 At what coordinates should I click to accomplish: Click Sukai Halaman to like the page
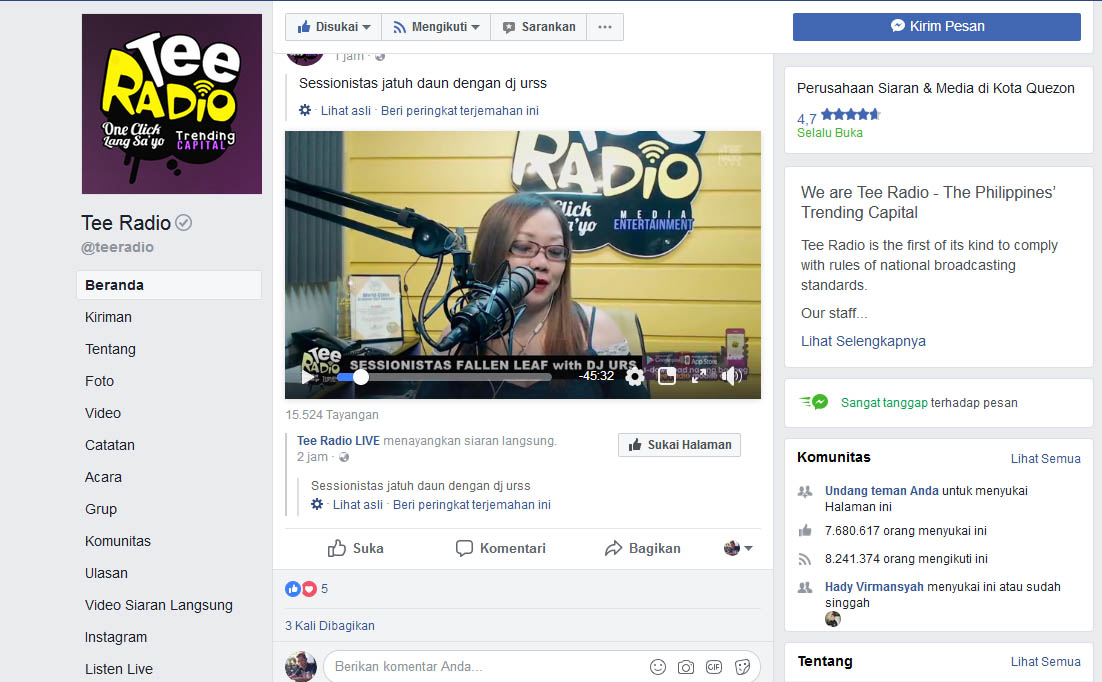tap(679, 444)
